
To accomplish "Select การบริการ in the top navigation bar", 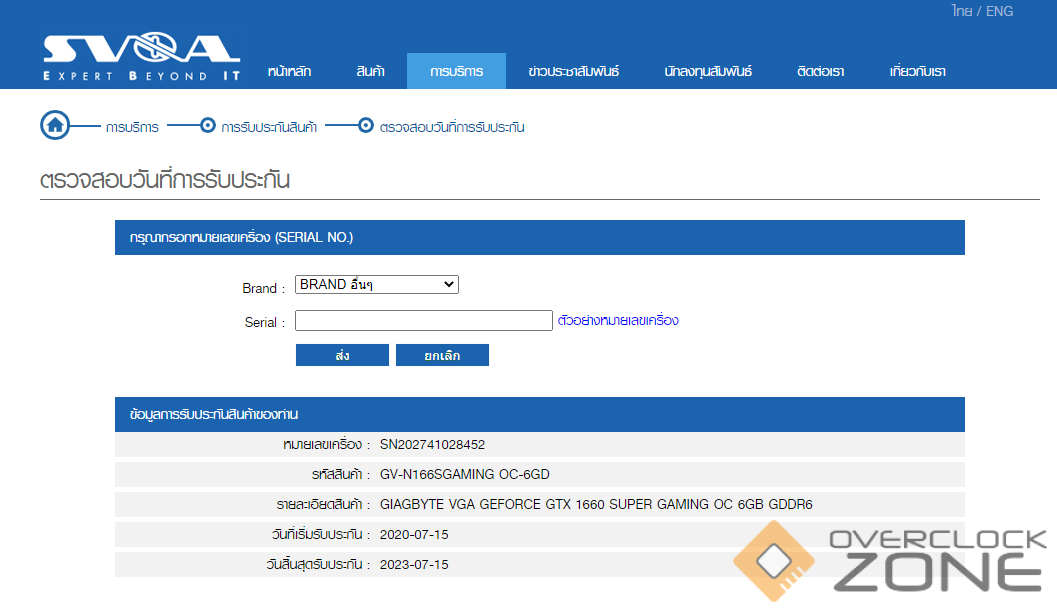I will coord(456,71).
